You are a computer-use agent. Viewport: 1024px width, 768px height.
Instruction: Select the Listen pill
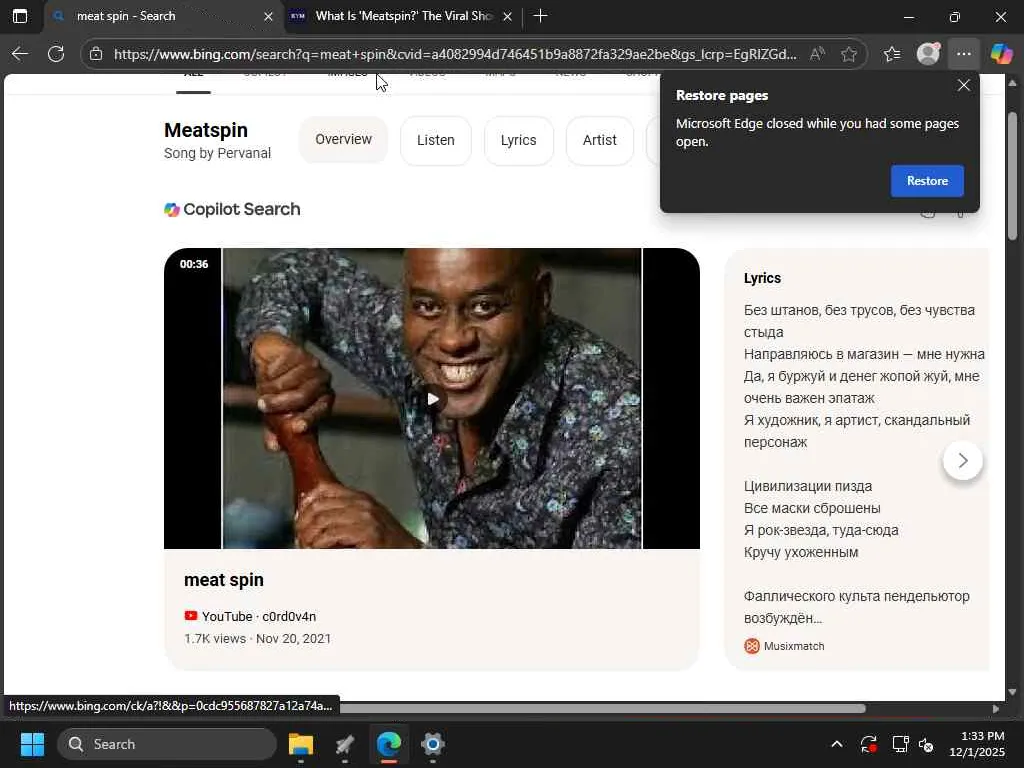click(436, 140)
